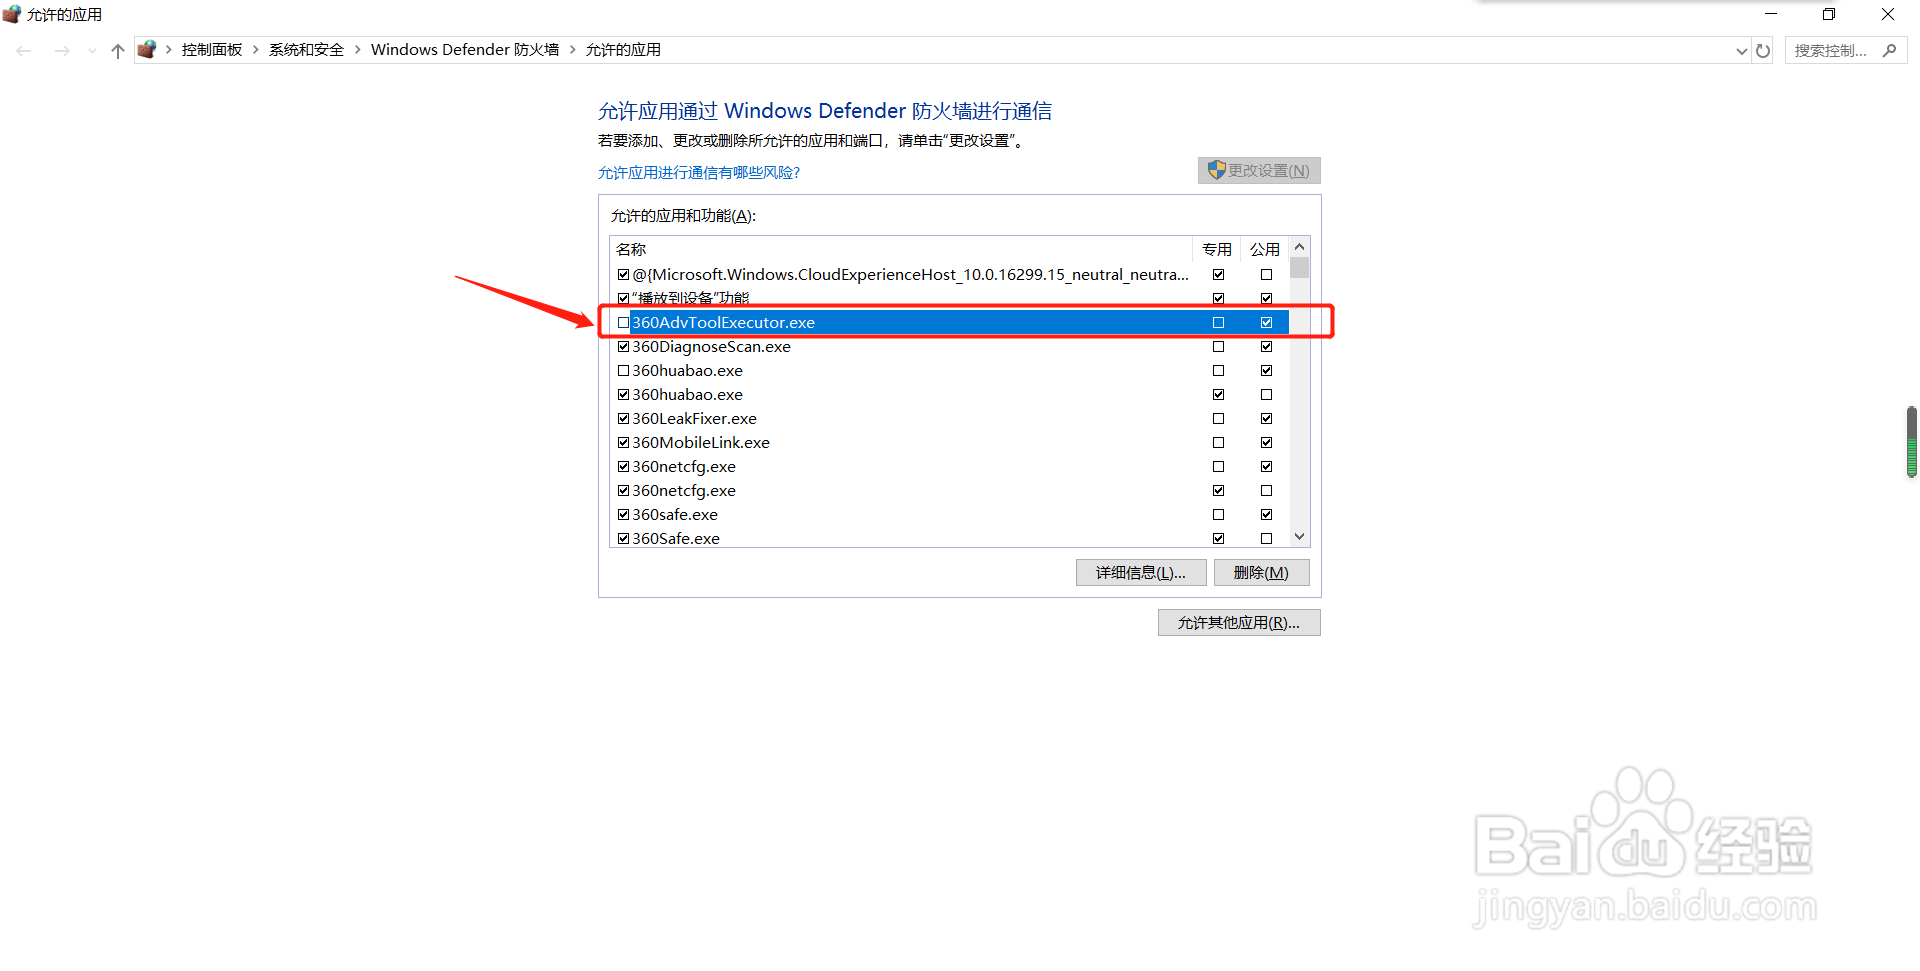Toggle 专用 checkbox for 360MobileLink.exe
This screenshot has height=971, width=1920.
(x=1218, y=443)
